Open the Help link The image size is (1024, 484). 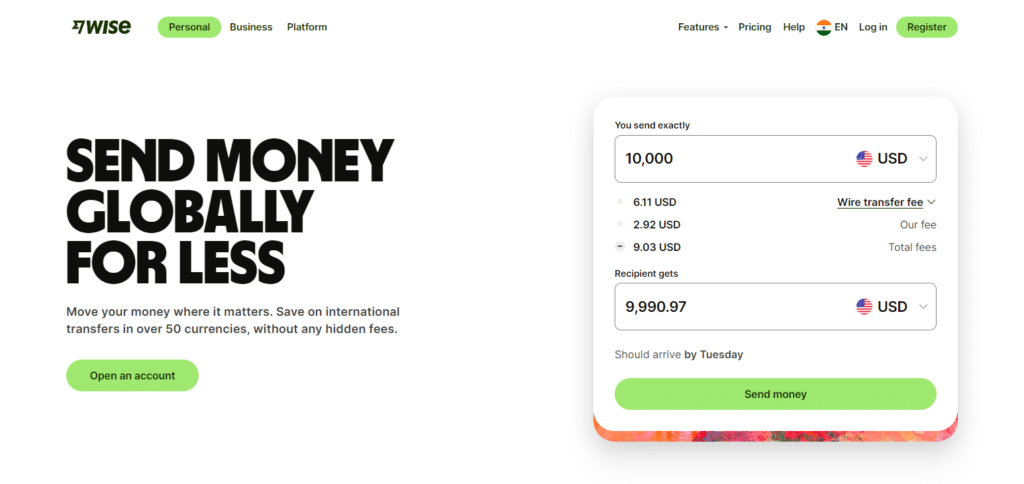[x=794, y=27]
